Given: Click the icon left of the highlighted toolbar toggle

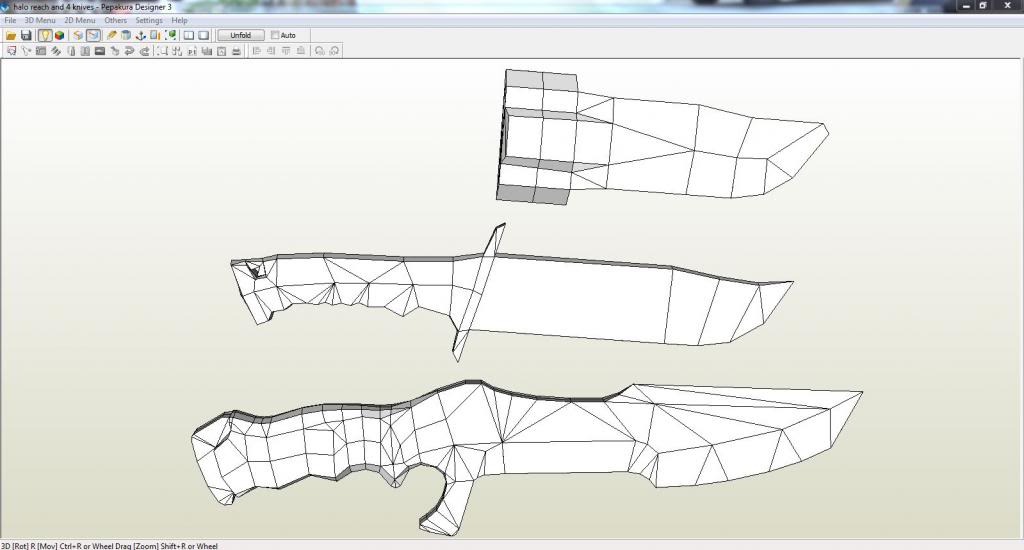Looking at the screenshot, I should (x=78, y=35).
